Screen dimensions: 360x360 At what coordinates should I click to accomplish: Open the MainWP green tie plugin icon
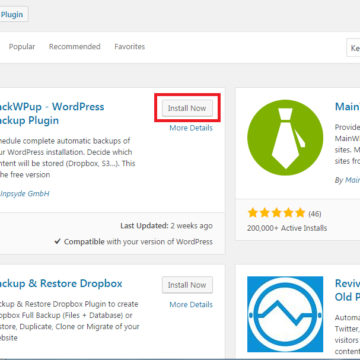[x=285, y=137]
